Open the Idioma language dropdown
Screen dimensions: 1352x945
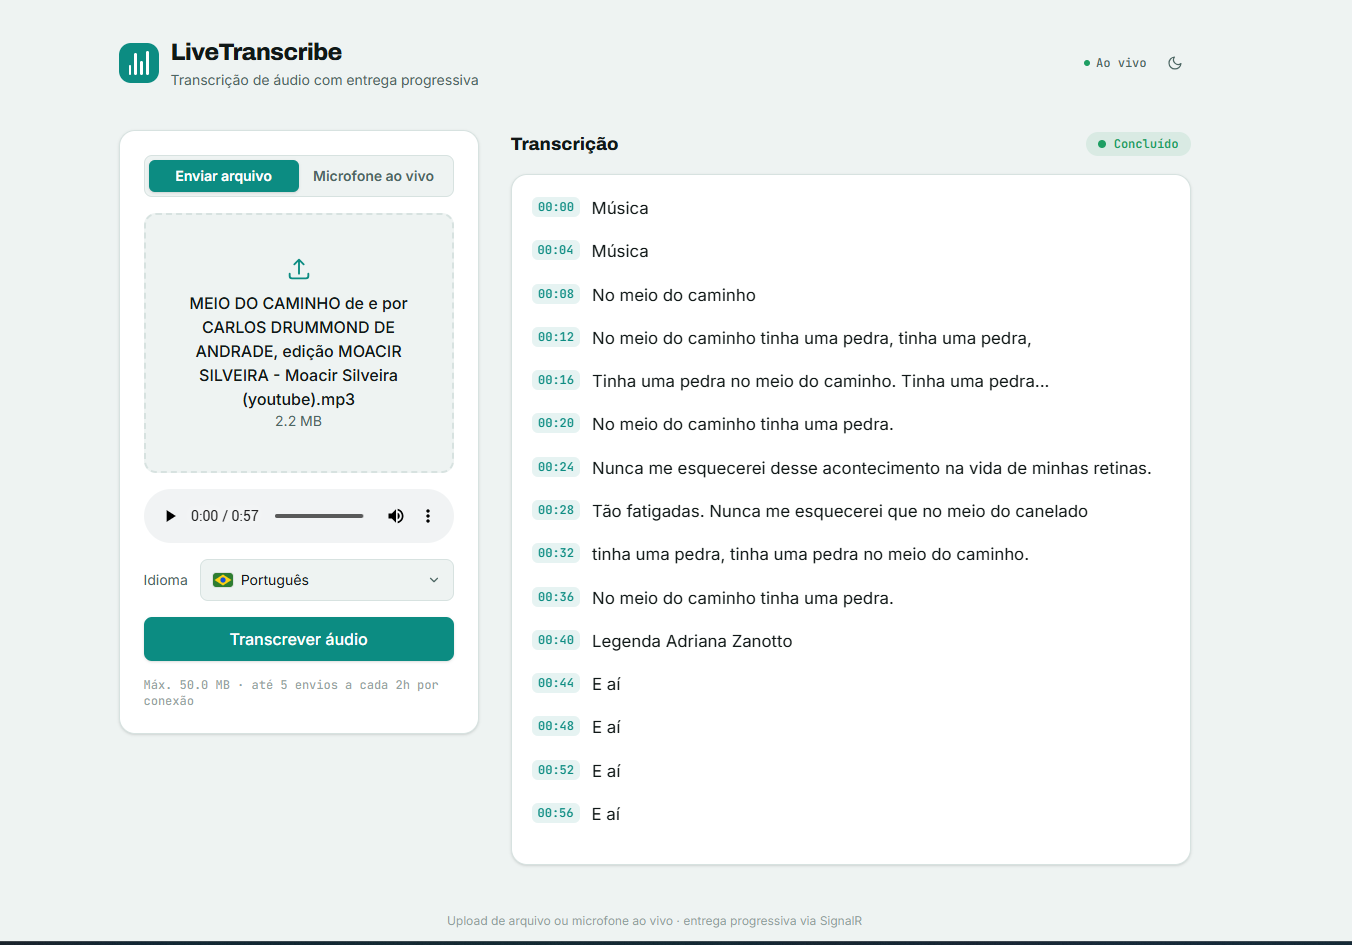(x=327, y=580)
